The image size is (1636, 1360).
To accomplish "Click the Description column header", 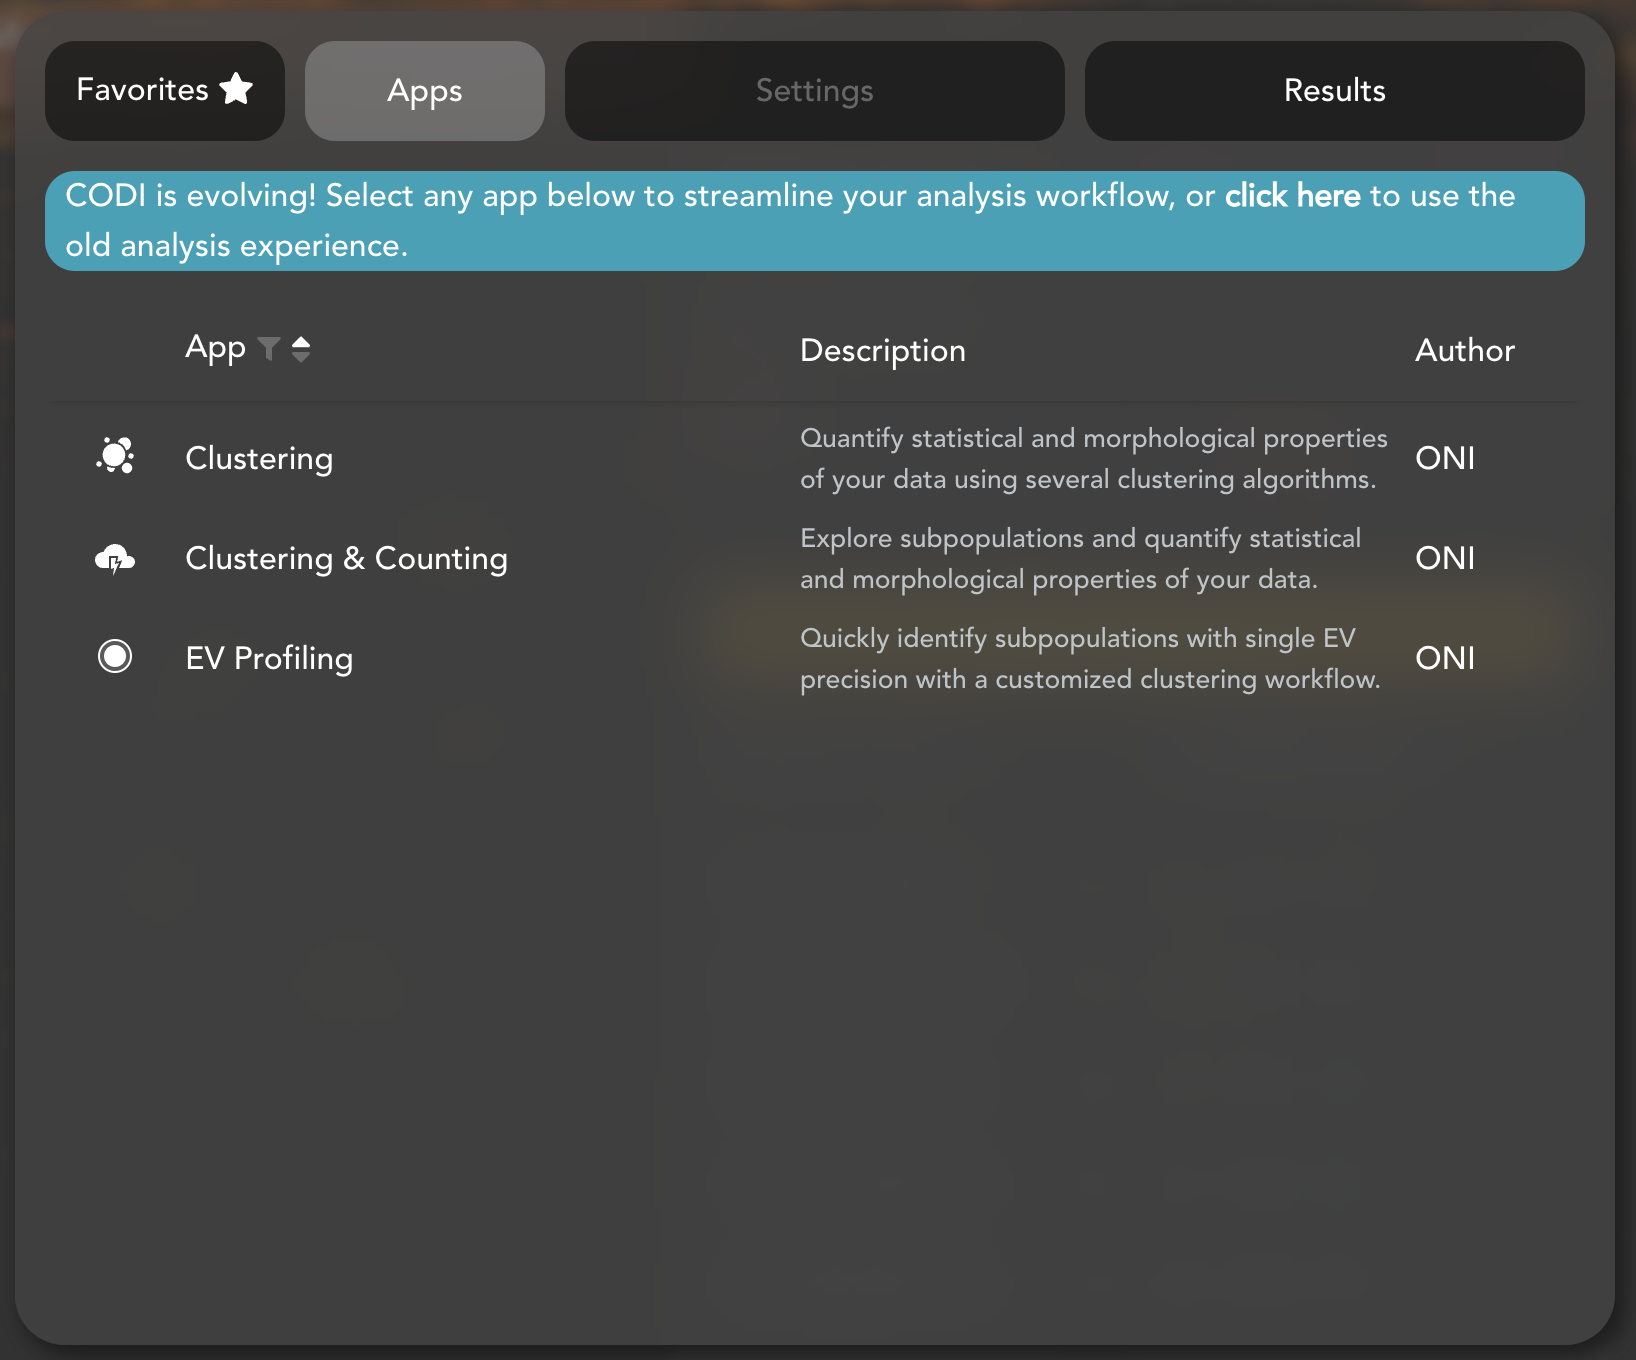I will (x=883, y=351).
